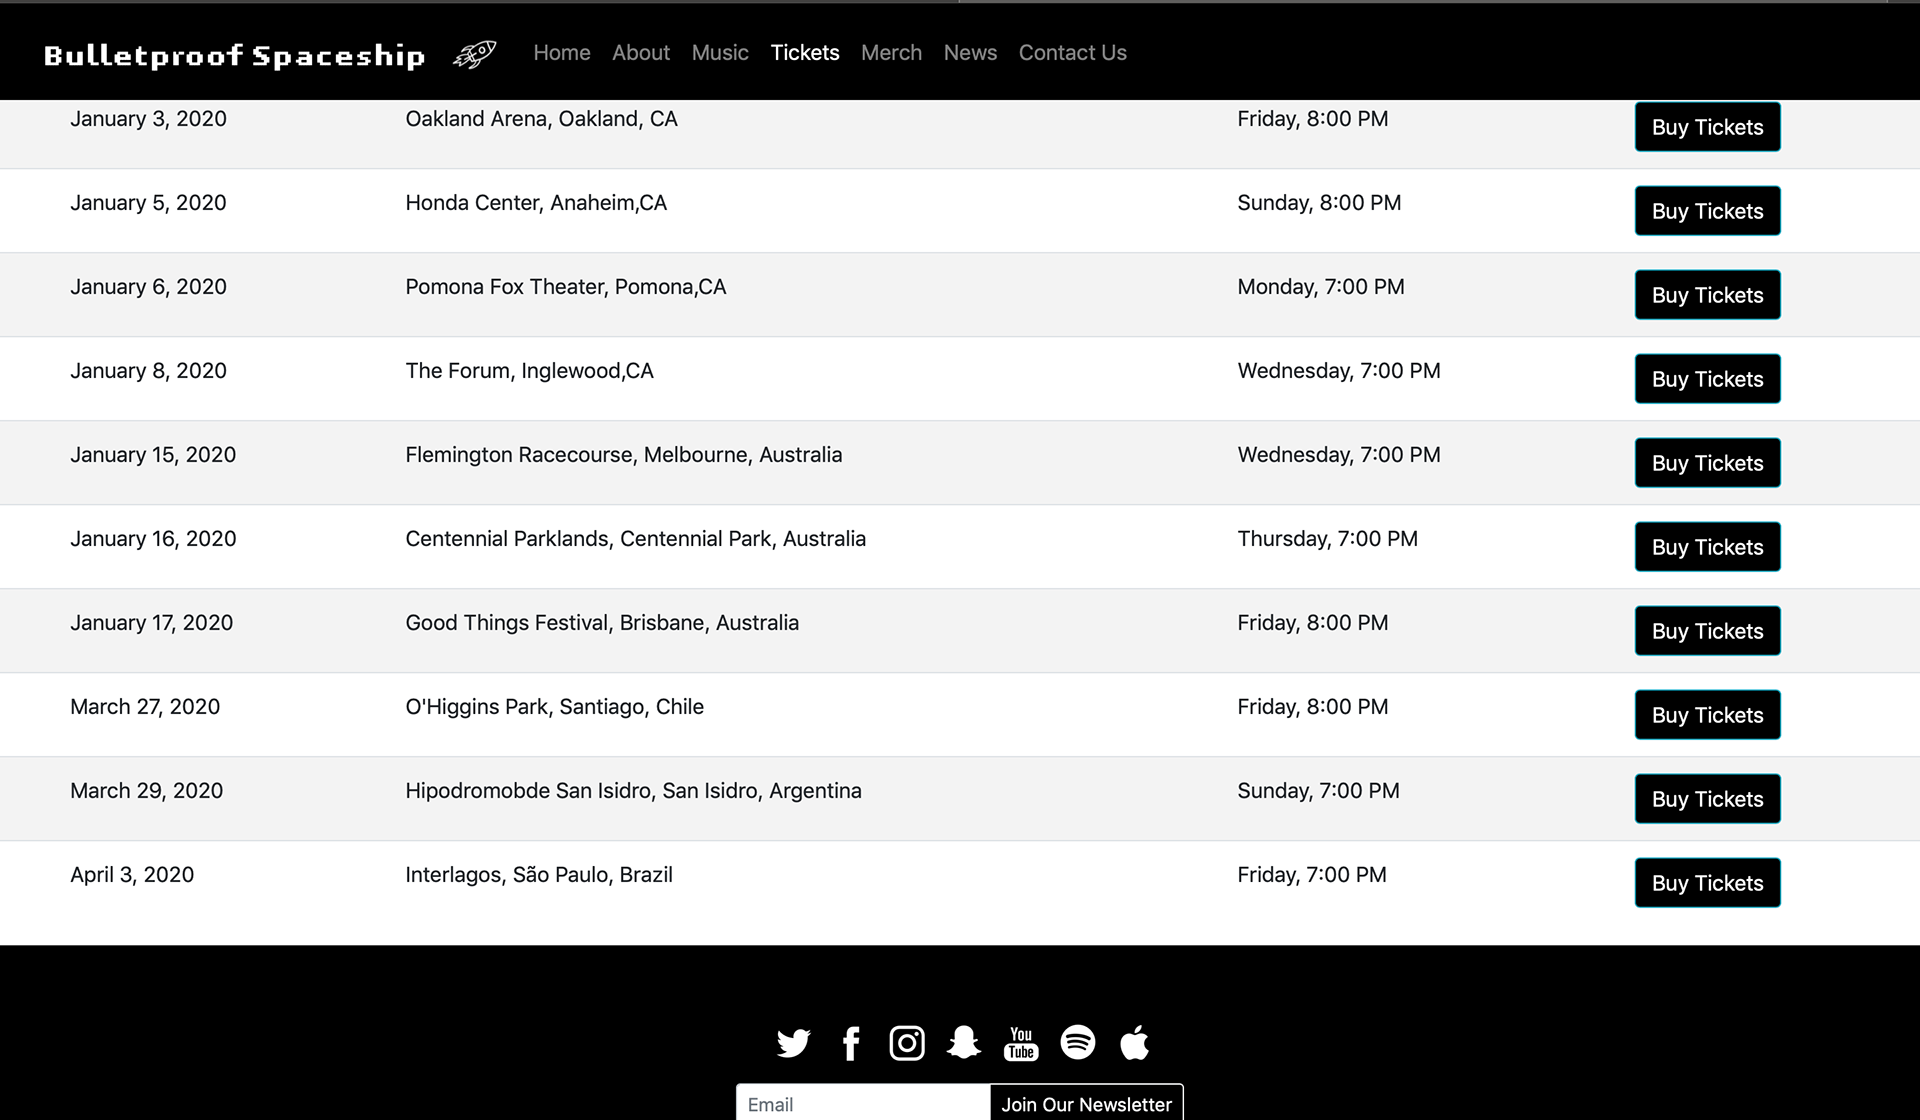Click the time Sunday, 7:00 PM

pos(1318,791)
